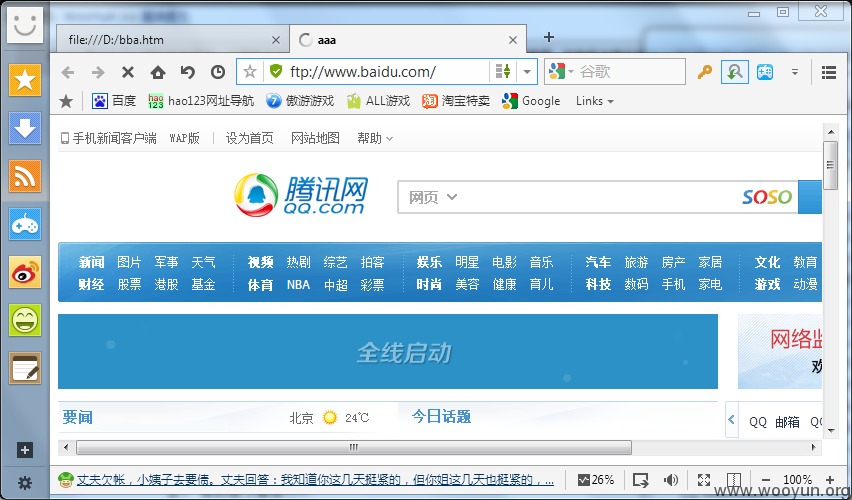The width and height of the screenshot is (852, 500).
Task: Click the SOSO search text field
Action: [x=598, y=197]
